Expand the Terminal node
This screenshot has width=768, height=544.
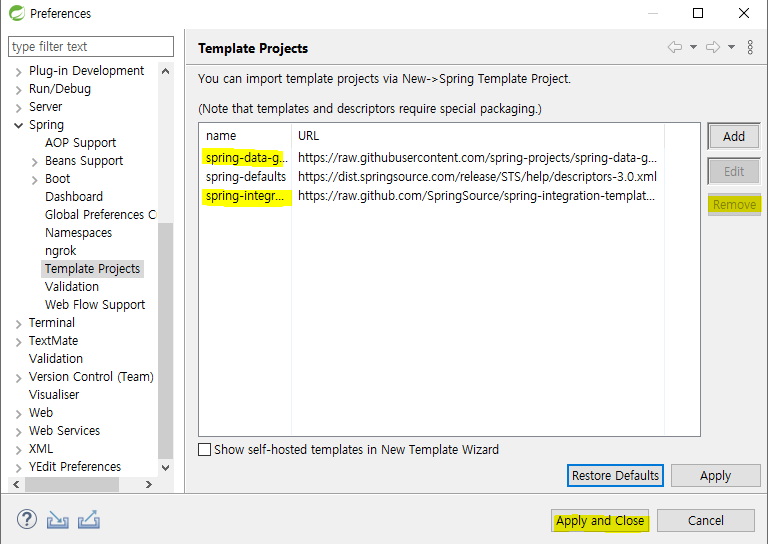click(x=19, y=324)
